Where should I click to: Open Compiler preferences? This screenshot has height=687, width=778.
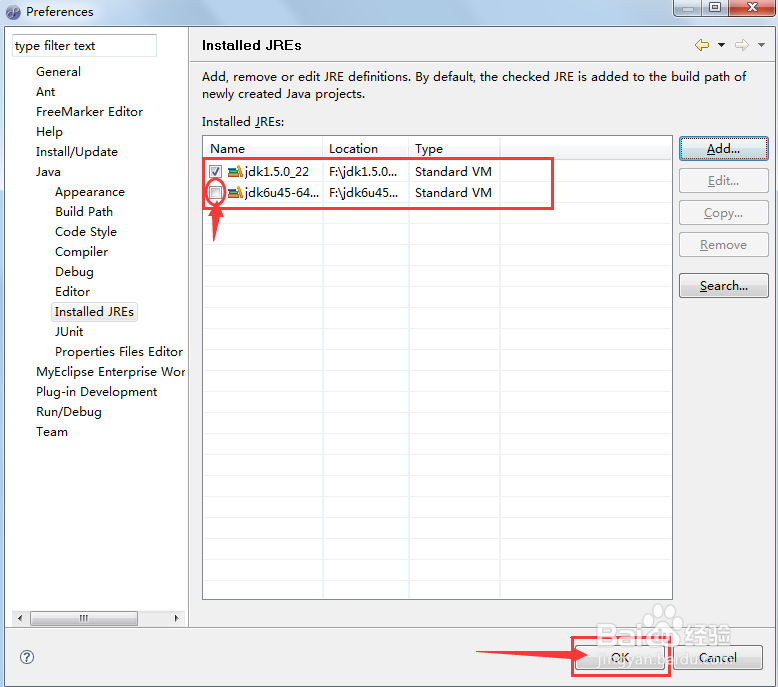coord(81,251)
